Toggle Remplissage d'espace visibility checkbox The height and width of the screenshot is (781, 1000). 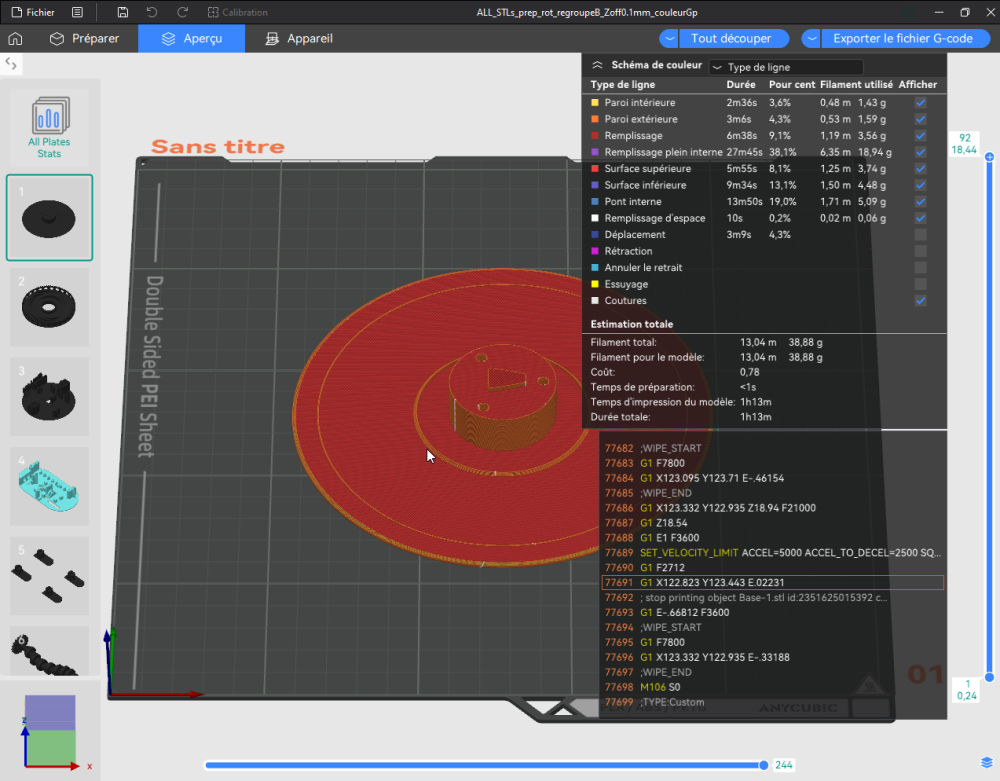920,218
